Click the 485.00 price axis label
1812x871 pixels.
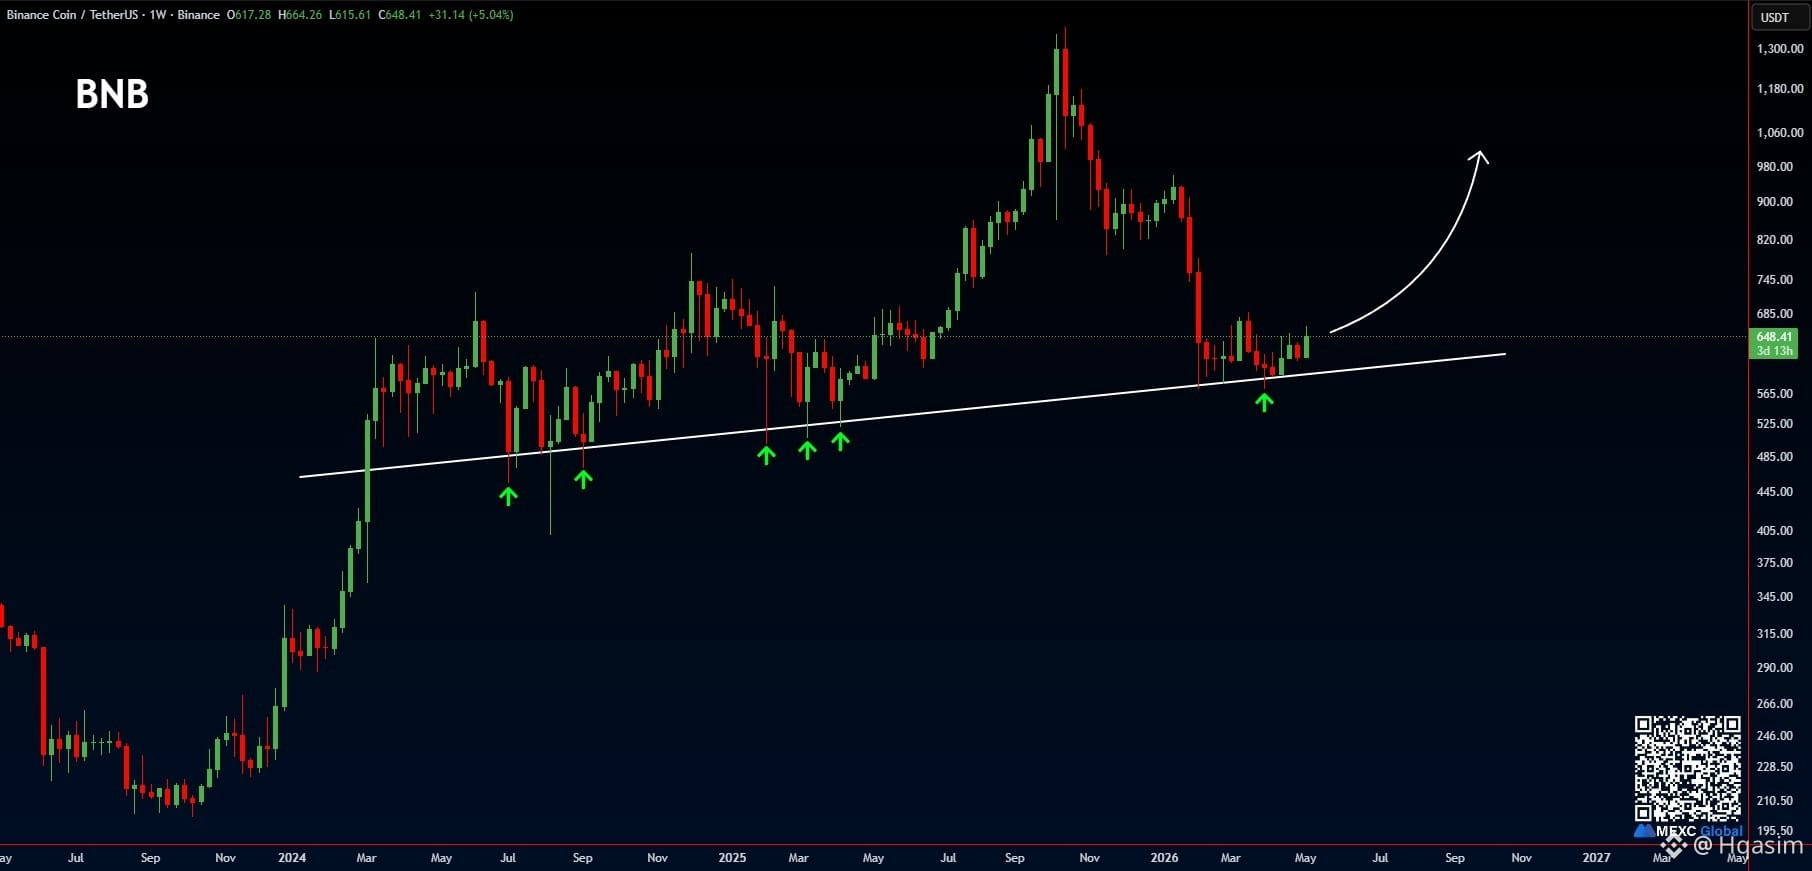(x=1775, y=457)
